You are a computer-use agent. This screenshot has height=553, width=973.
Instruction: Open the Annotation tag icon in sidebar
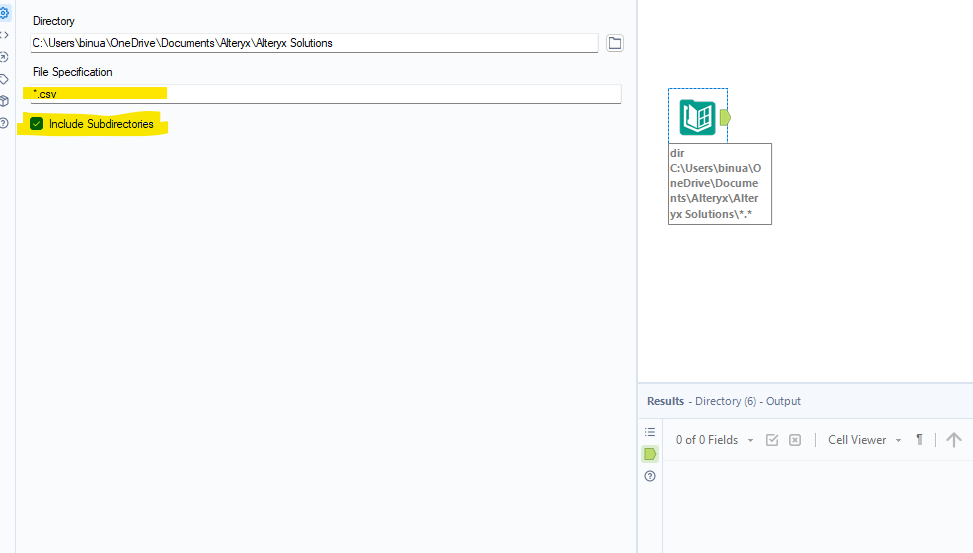(4, 79)
